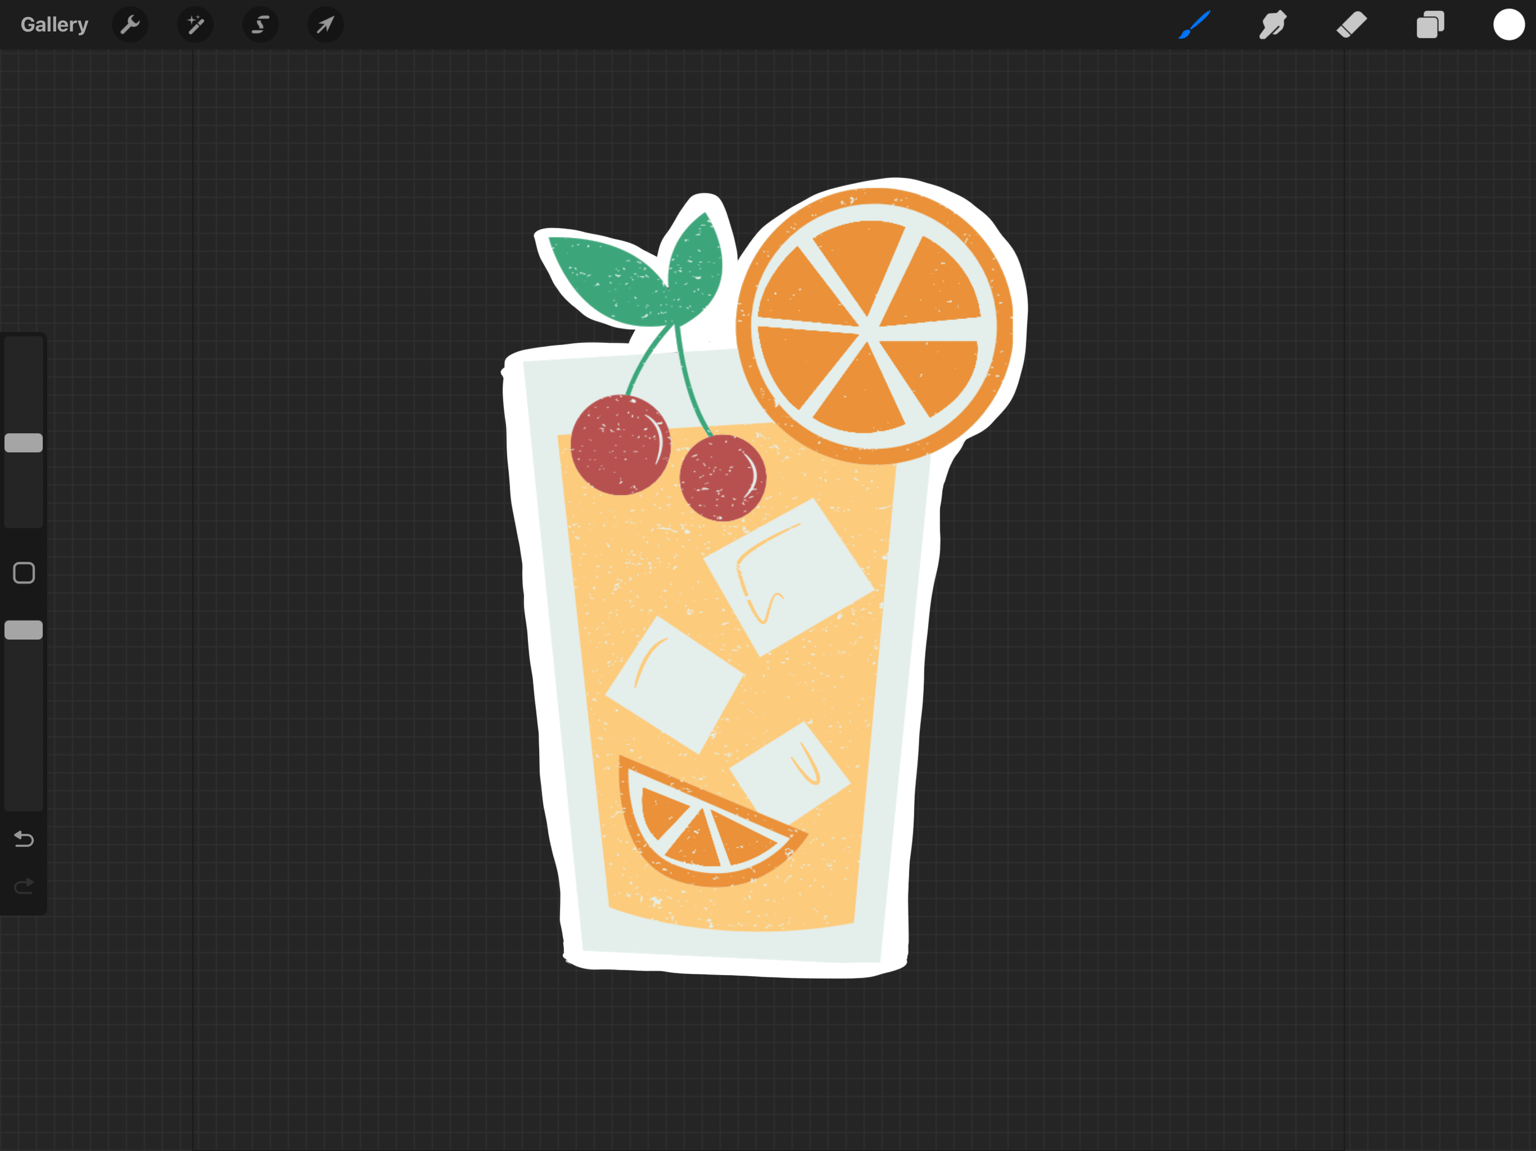This screenshot has height=1151, width=1536.
Task: Select the Brush tool
Action: point(1194,25)
